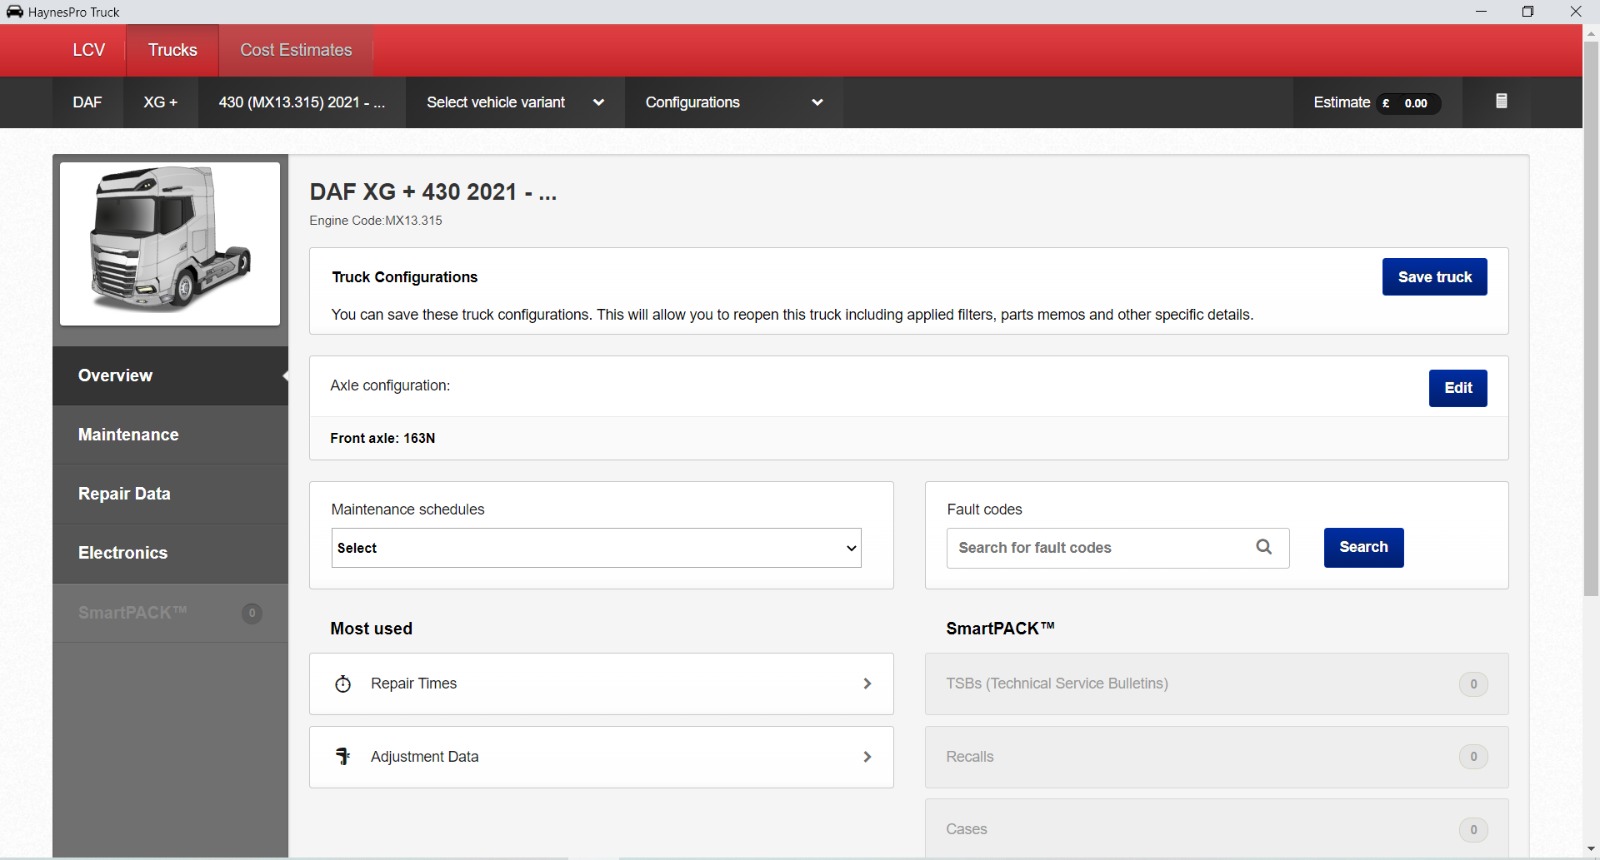1600x860 pixels.
Task: Click the Edit axle configuration button
Action: 1458,388
